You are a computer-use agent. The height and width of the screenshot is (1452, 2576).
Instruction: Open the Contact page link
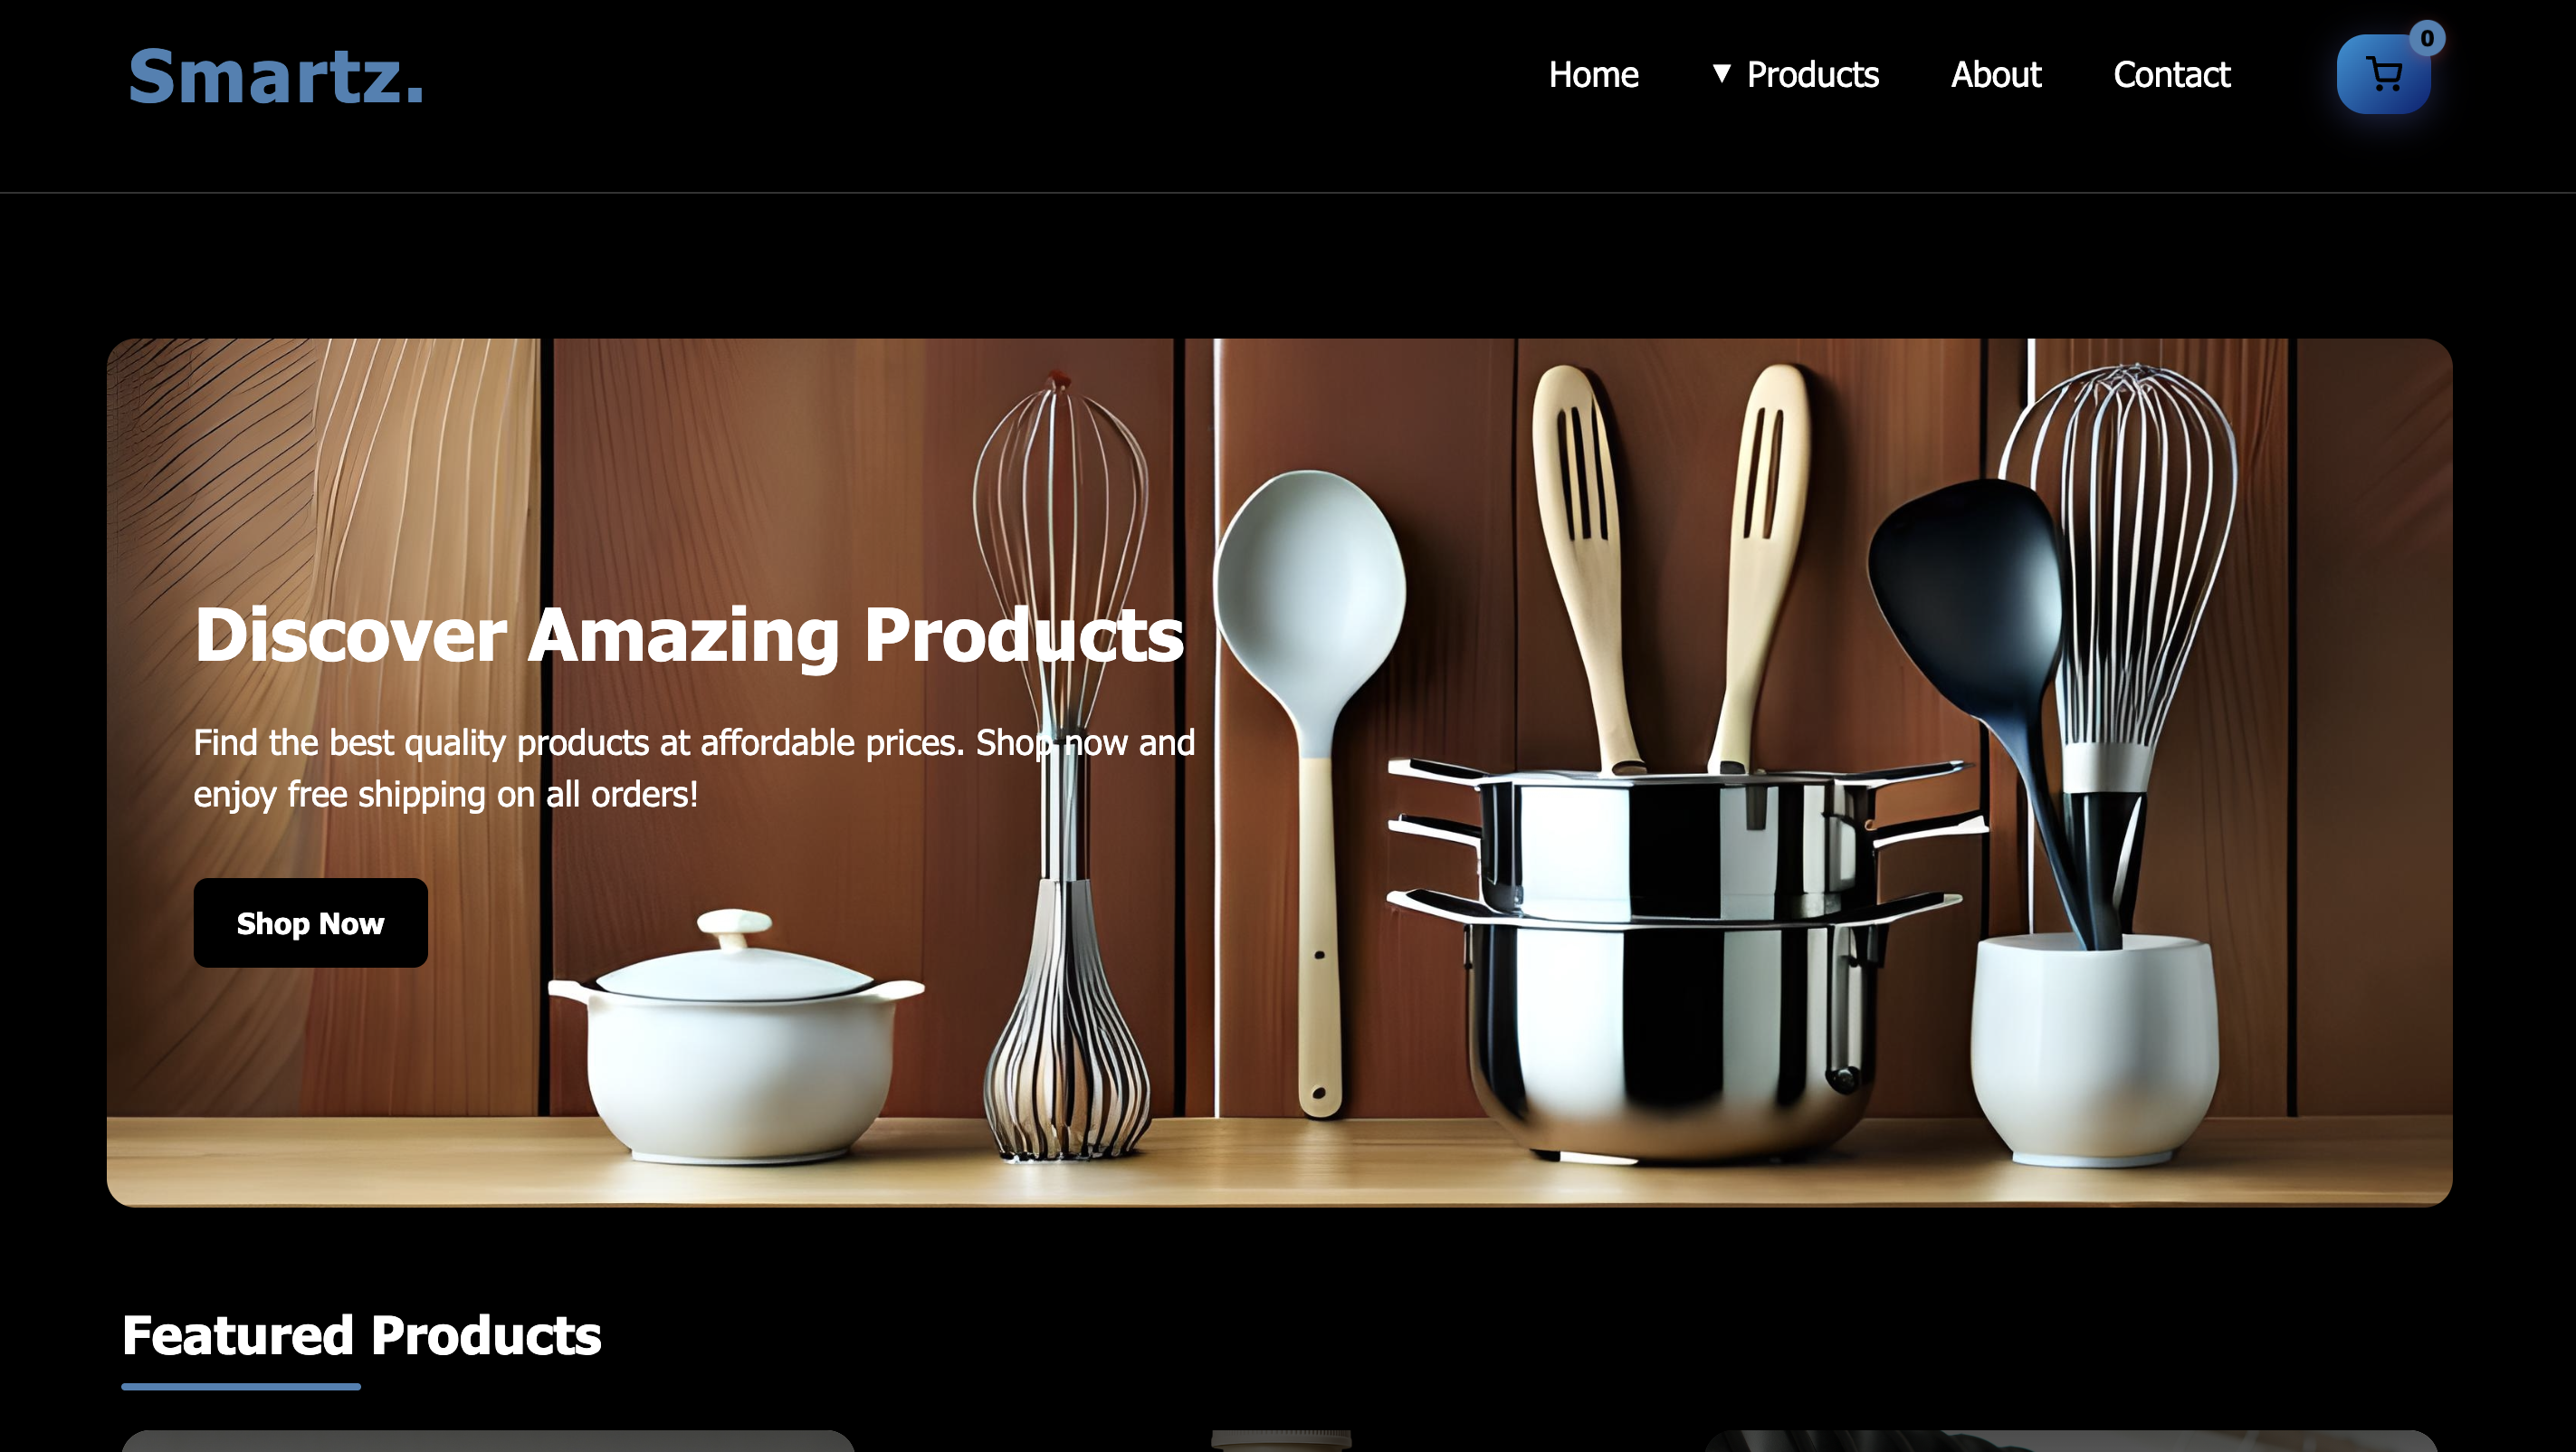pyautogui.click(x=2171, y=74)
